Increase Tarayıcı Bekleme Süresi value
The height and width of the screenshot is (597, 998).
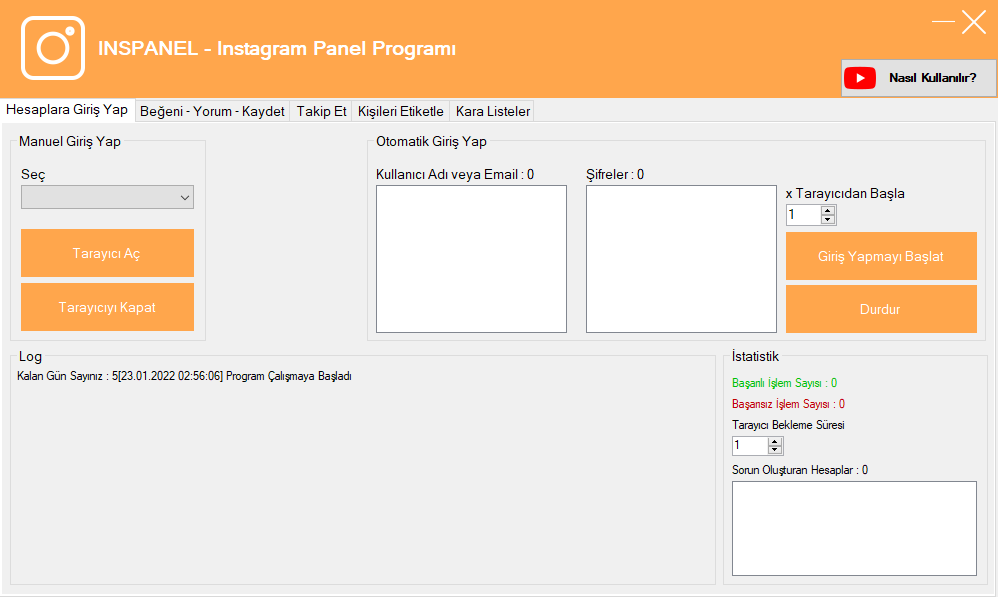[x=775, y=441]
